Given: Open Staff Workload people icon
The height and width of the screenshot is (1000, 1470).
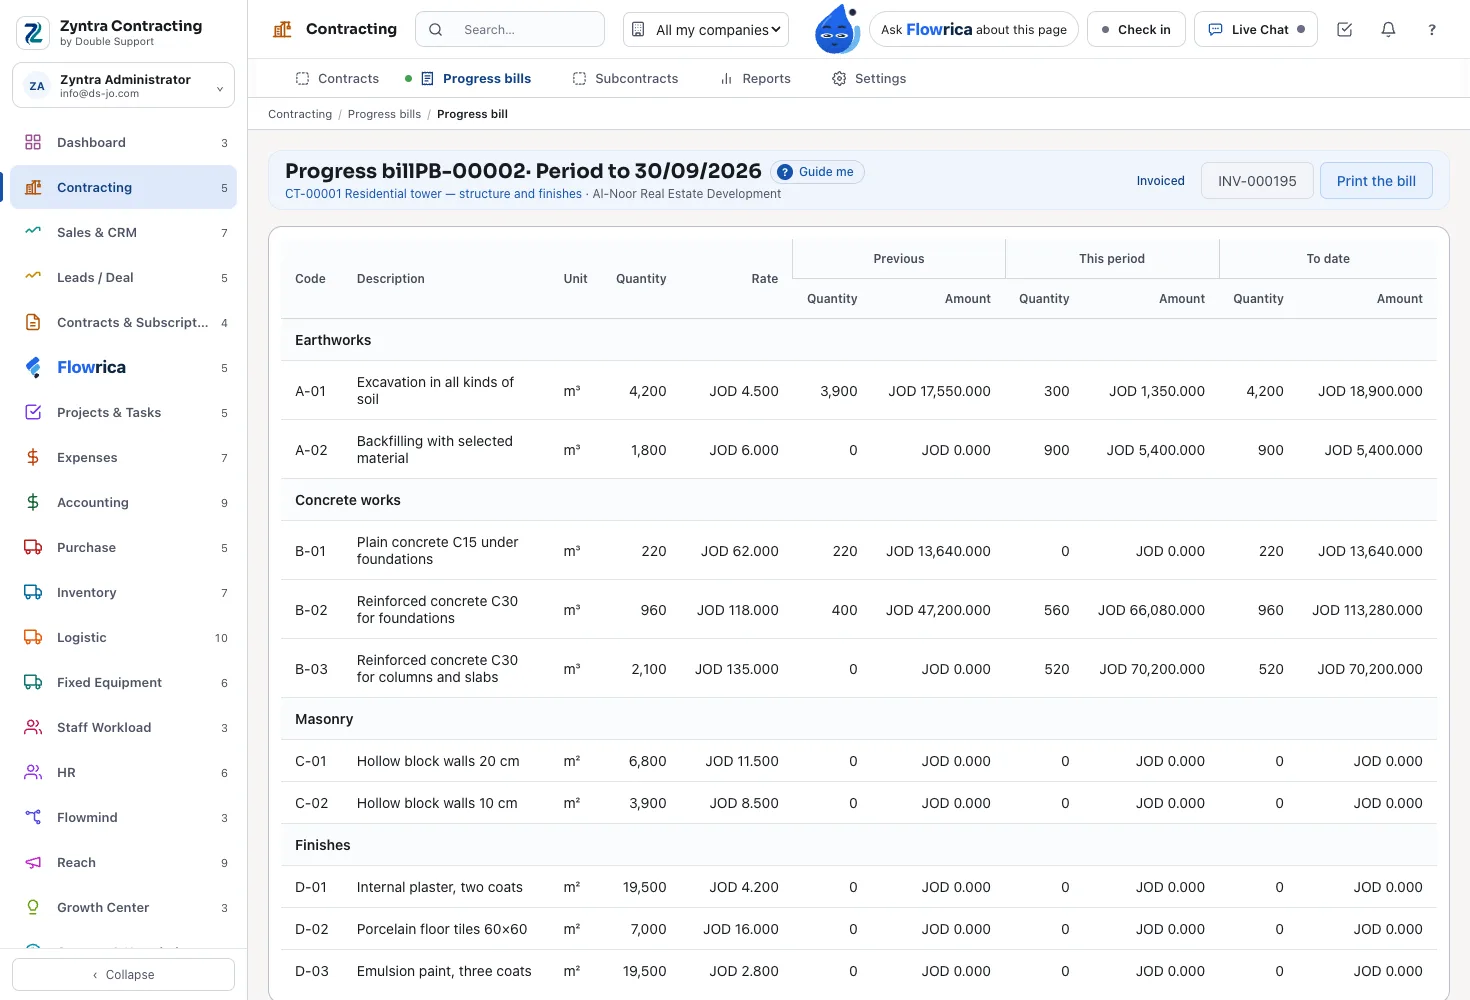Looking at the screenshot, I should [33, 727].
